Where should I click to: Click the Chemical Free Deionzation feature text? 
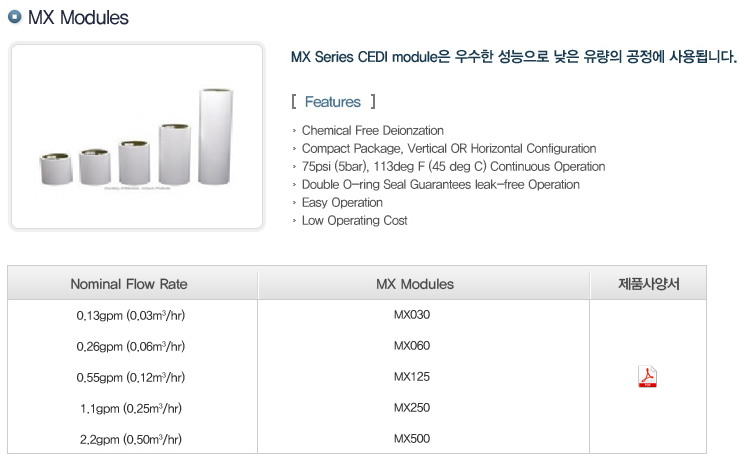click(x=373, y=130)
